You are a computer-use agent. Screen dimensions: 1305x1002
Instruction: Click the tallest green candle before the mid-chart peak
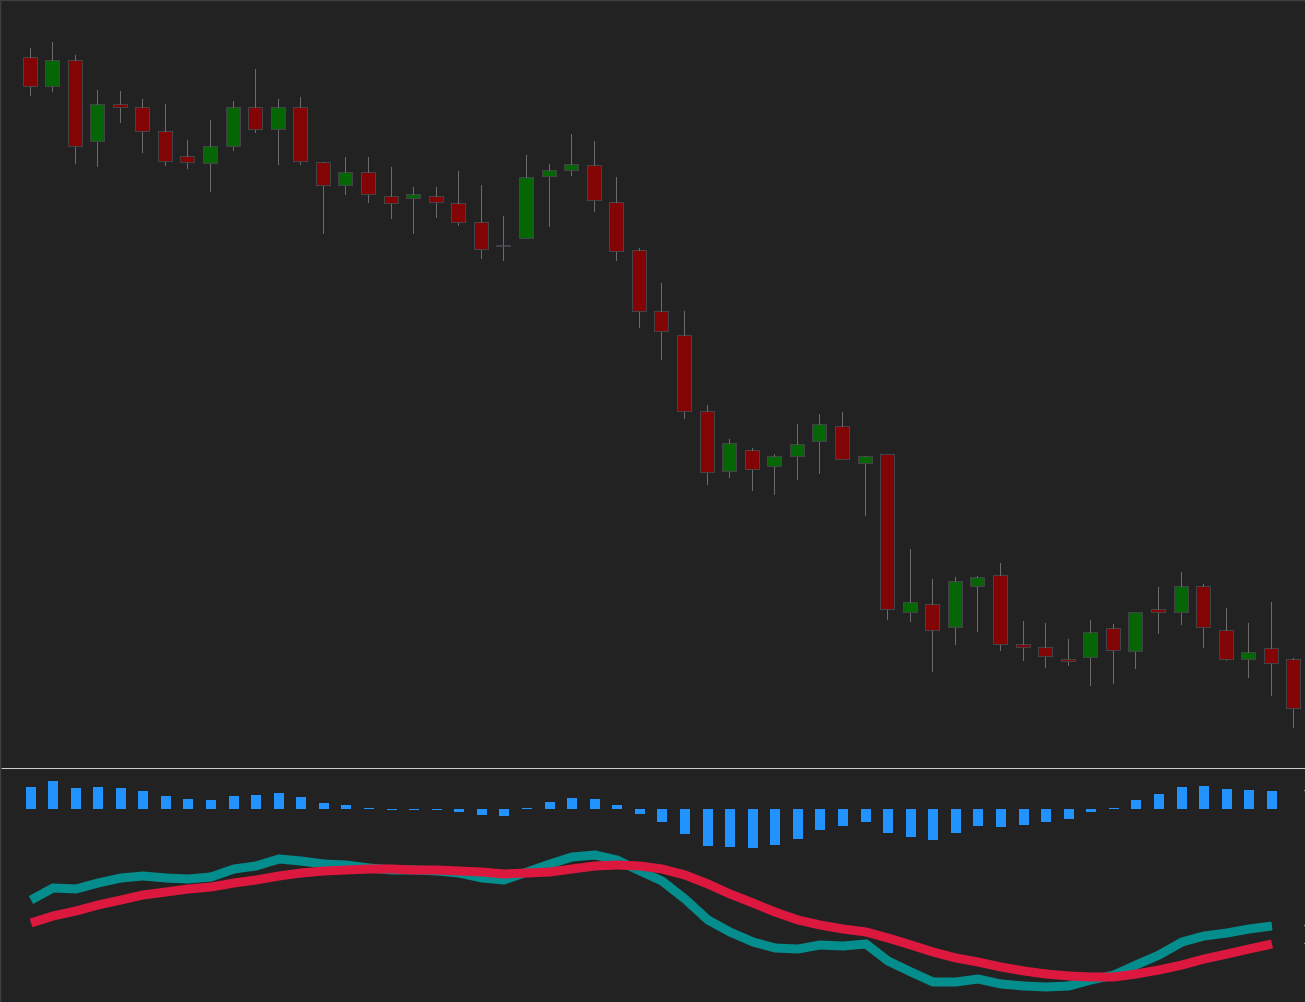526,208
